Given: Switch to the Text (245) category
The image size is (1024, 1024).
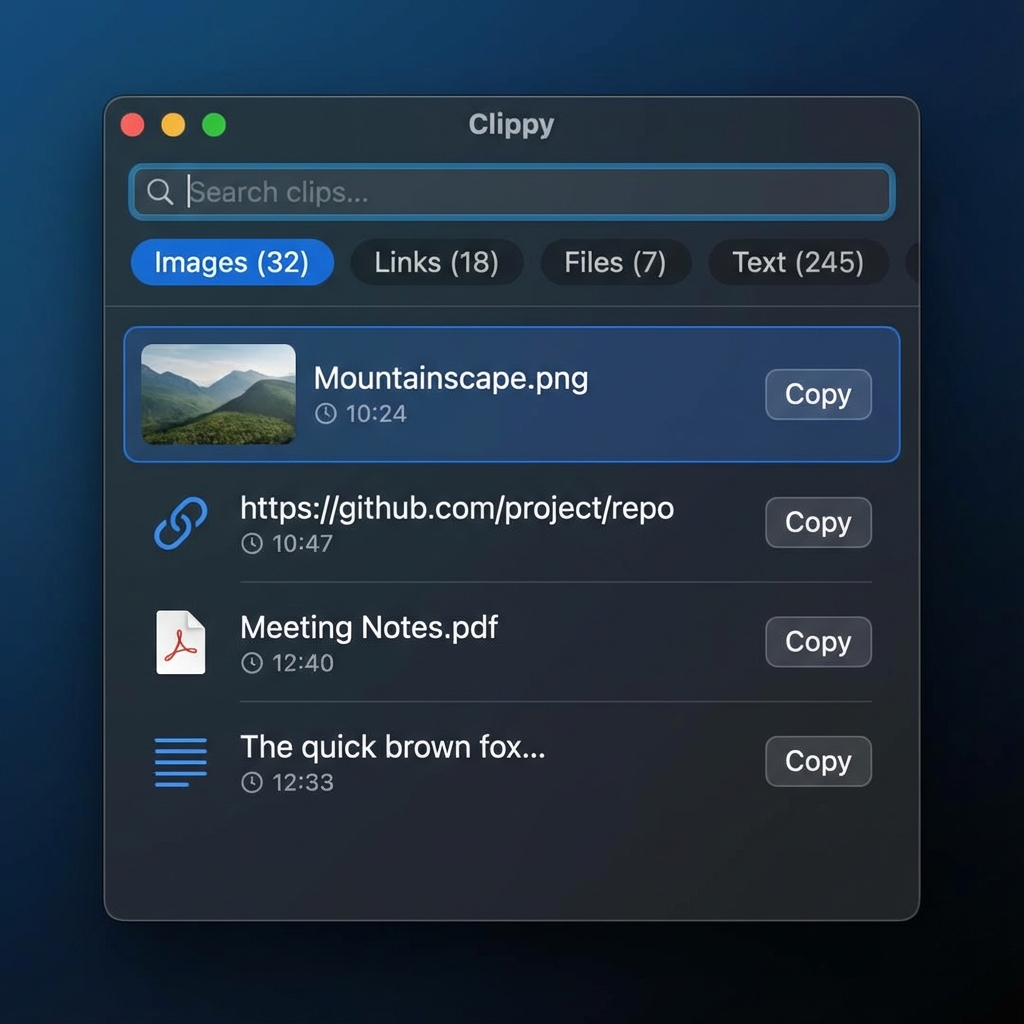Looking at the screenshot, I should coord(797,262).
